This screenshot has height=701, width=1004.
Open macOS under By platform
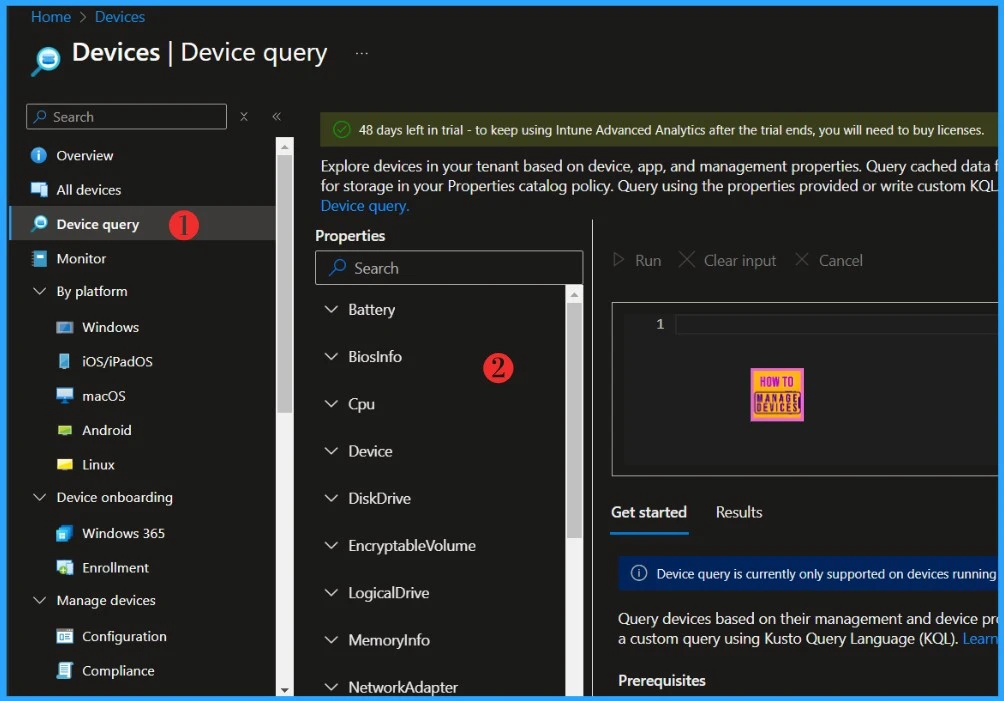(104, 396)
